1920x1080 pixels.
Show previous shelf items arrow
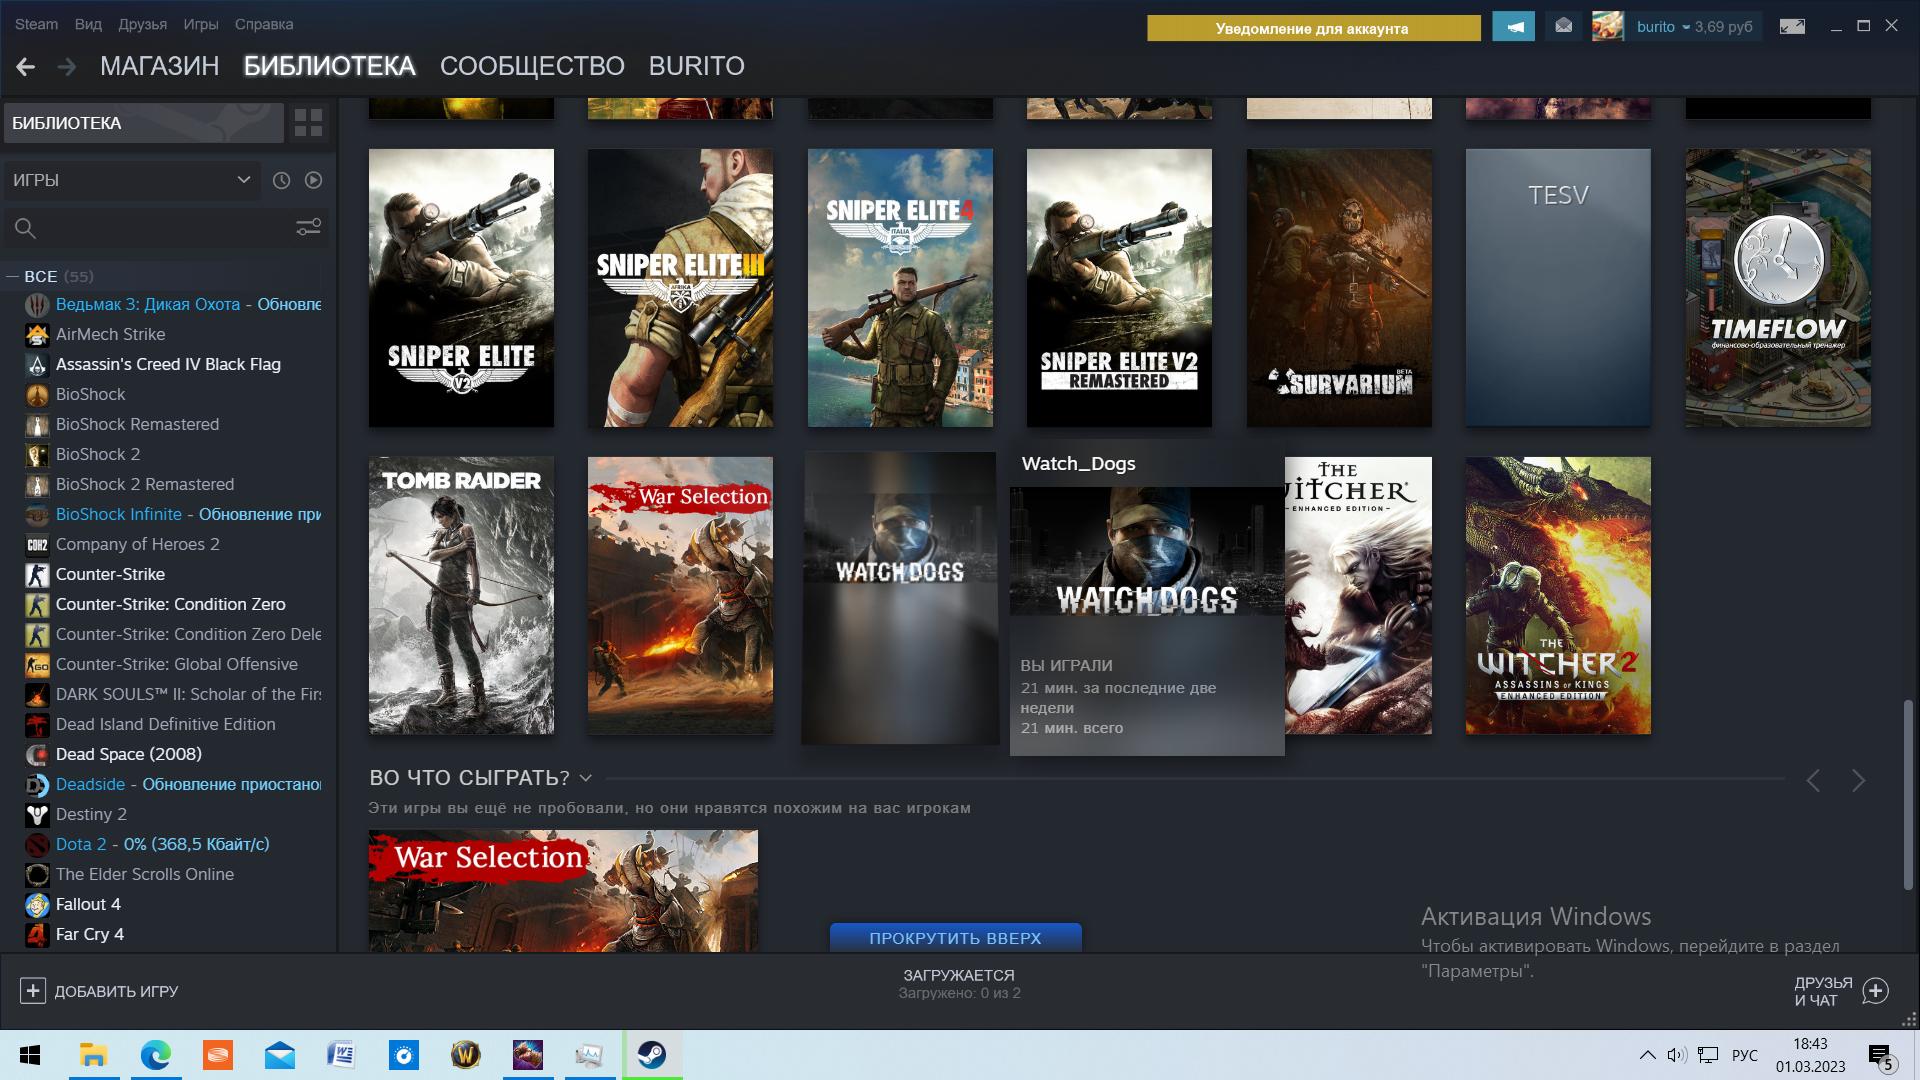click(x=1813, y=781)
